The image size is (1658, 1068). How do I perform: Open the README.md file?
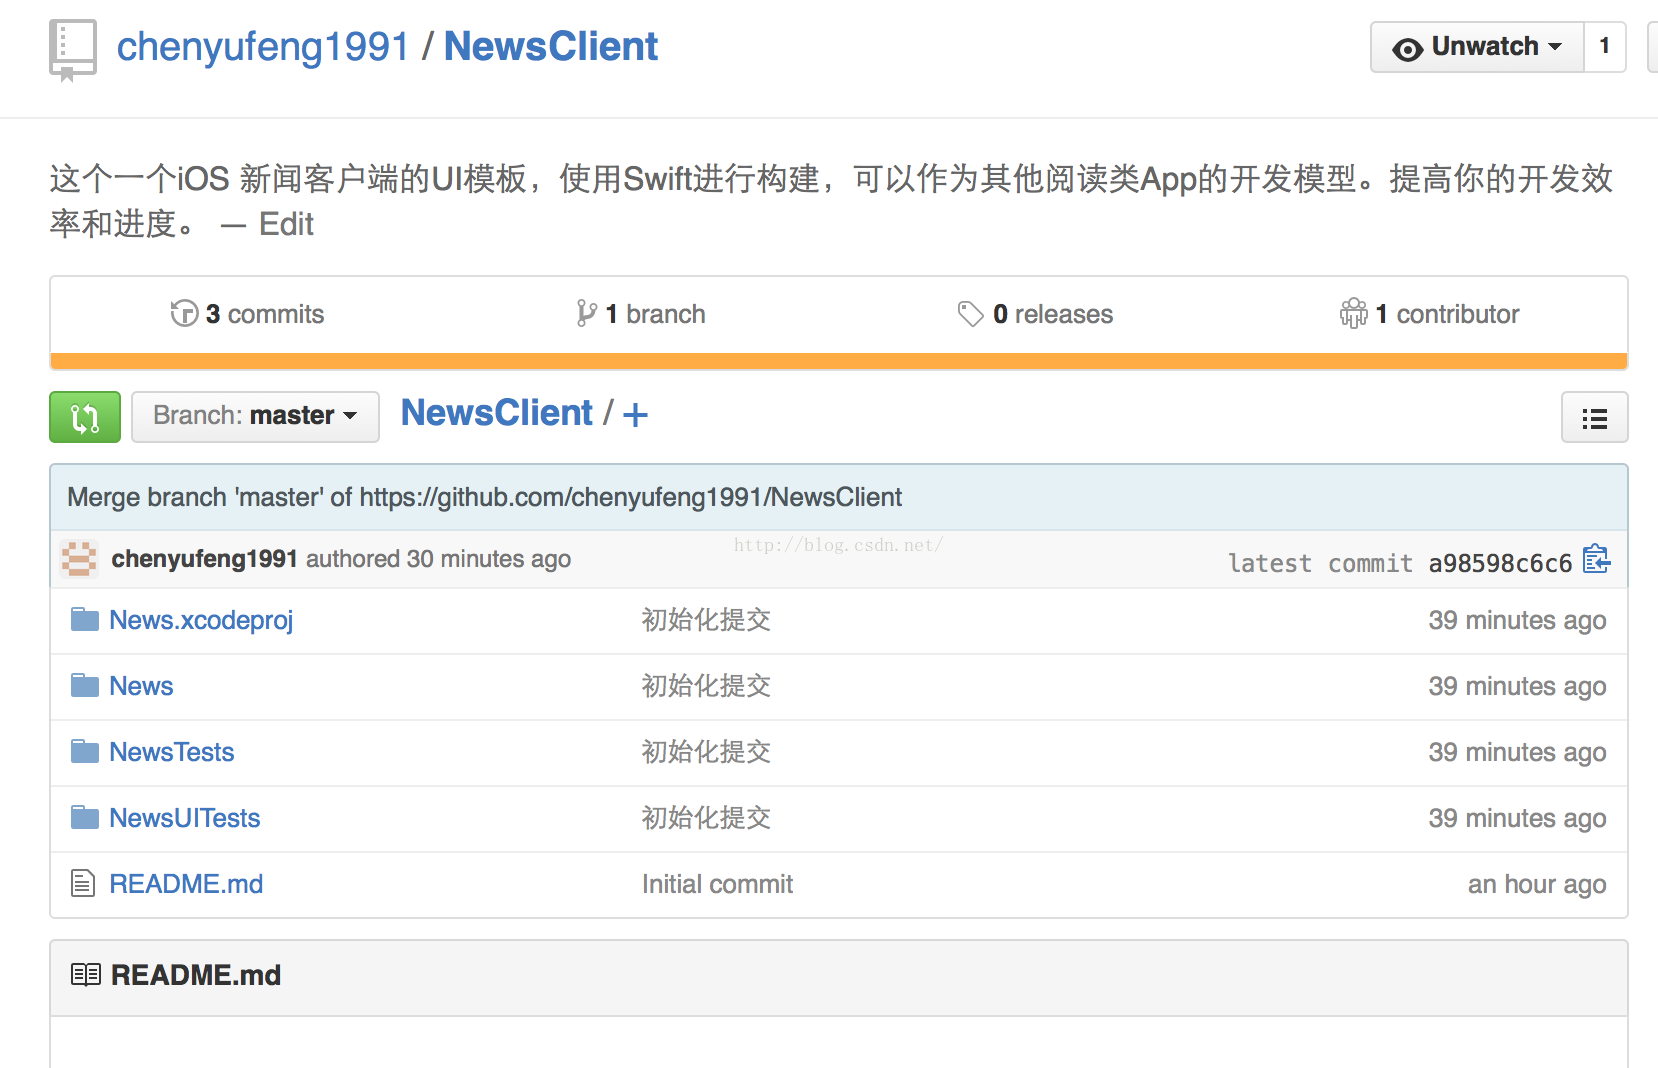(186, 884)
